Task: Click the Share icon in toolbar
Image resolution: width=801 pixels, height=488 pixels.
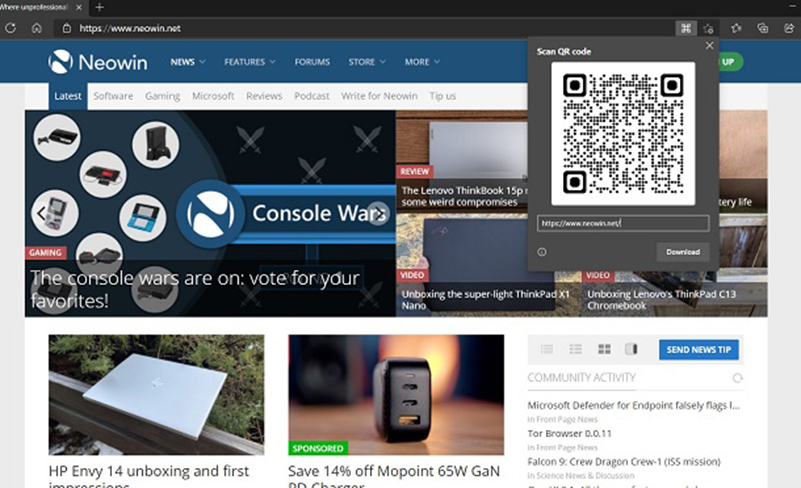Action: [789, 29]
